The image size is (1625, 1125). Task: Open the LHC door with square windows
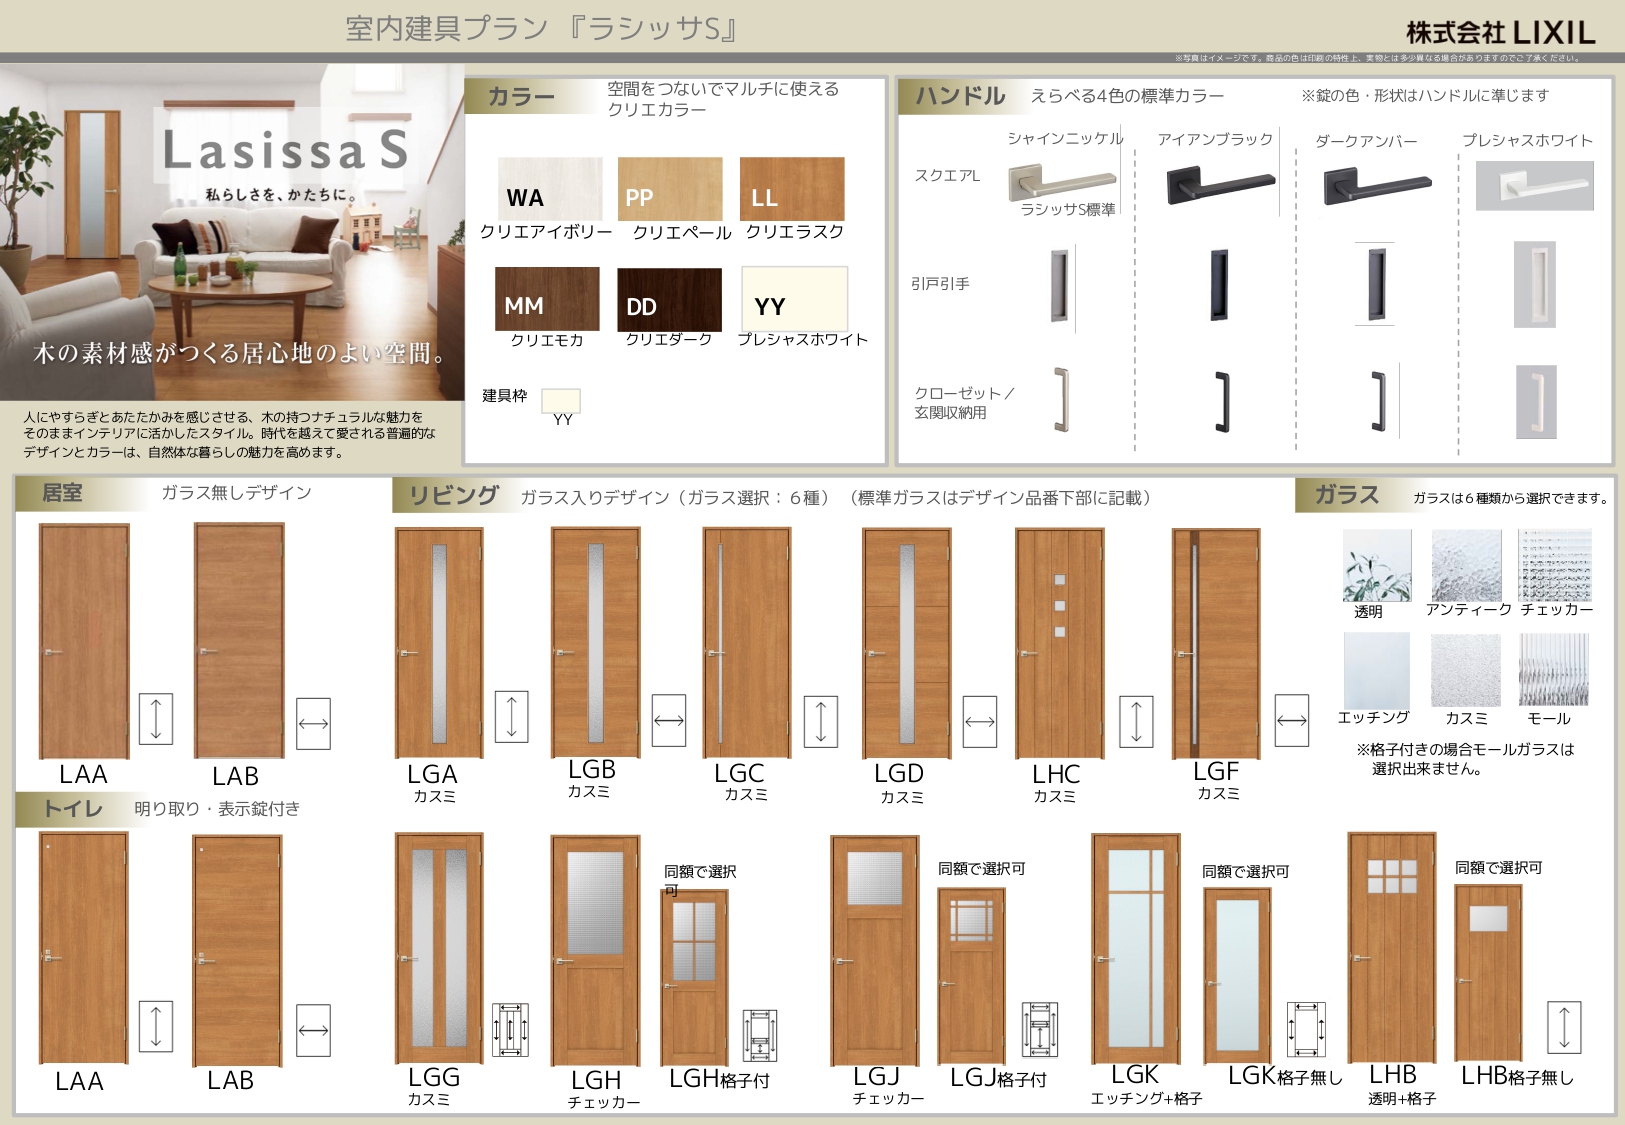point(1060,643)
